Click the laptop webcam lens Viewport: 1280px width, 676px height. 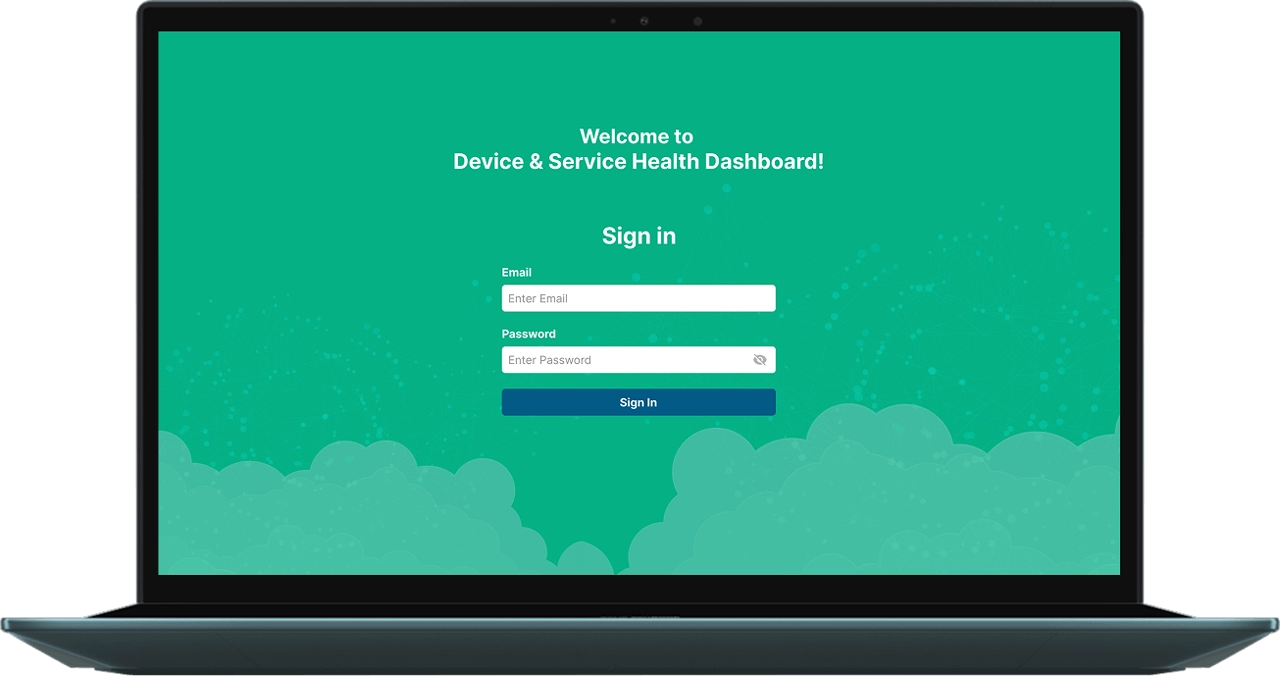tap(644, 21)
